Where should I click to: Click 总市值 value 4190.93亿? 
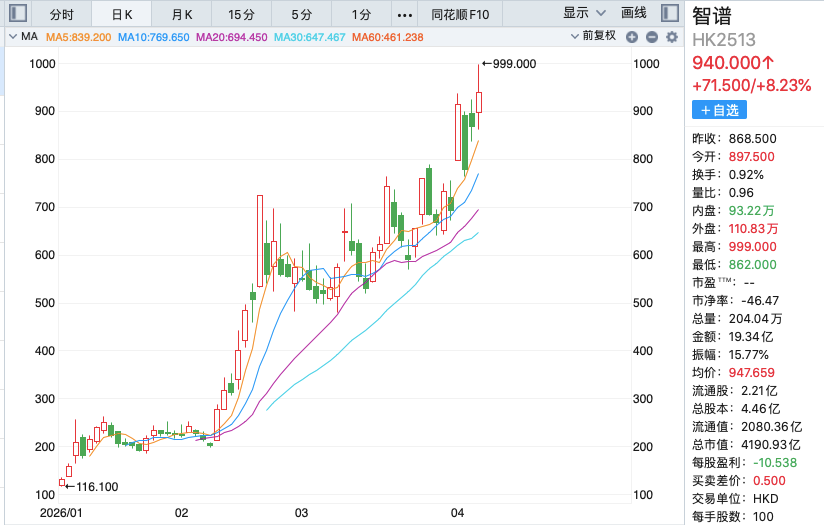click(771, 445)
